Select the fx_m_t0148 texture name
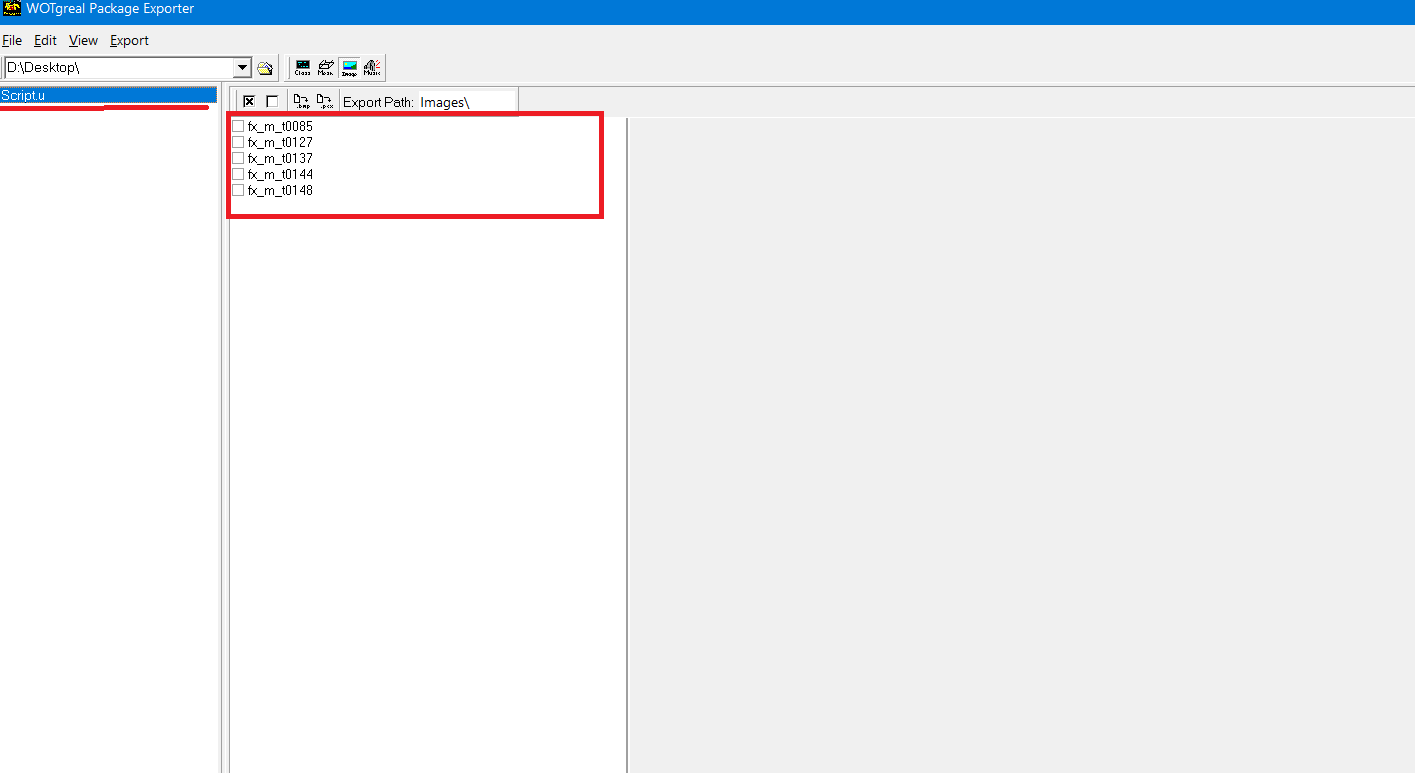 (280, 190)
